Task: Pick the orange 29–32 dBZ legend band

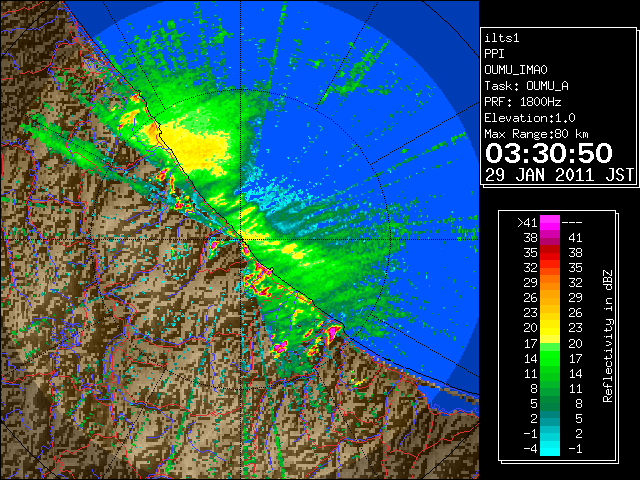Action: click(550, 282)
